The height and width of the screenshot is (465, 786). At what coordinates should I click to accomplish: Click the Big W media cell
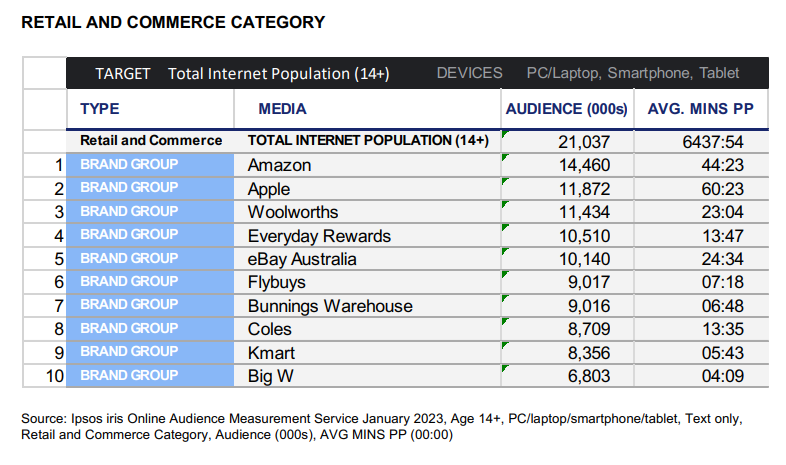coord(271,376)
